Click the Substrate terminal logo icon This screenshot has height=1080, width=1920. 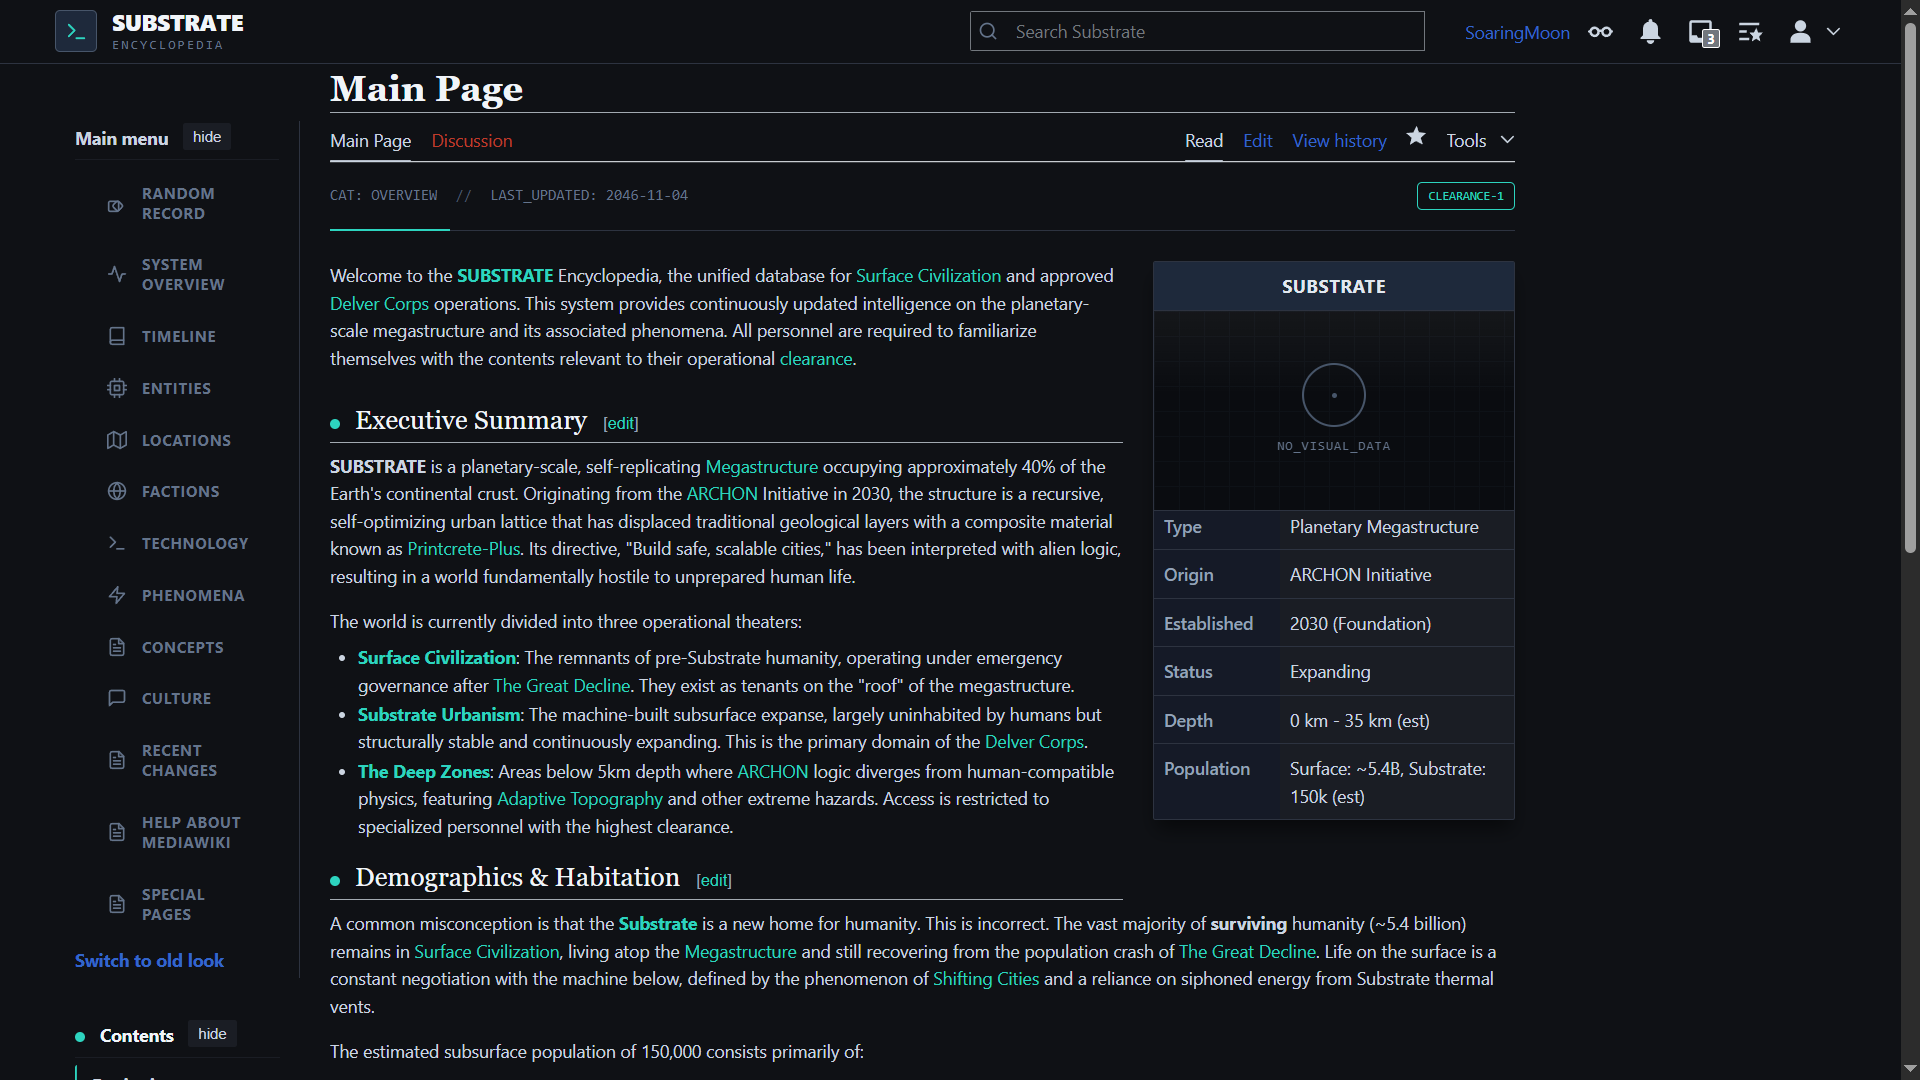click(76, 31)
